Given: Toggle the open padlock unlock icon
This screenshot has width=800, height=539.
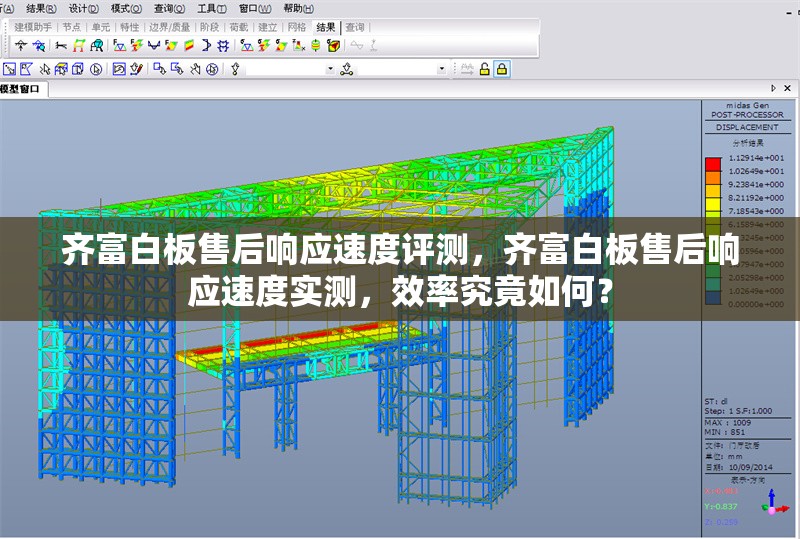Looking at the screenshot, I should coord(484,69).
